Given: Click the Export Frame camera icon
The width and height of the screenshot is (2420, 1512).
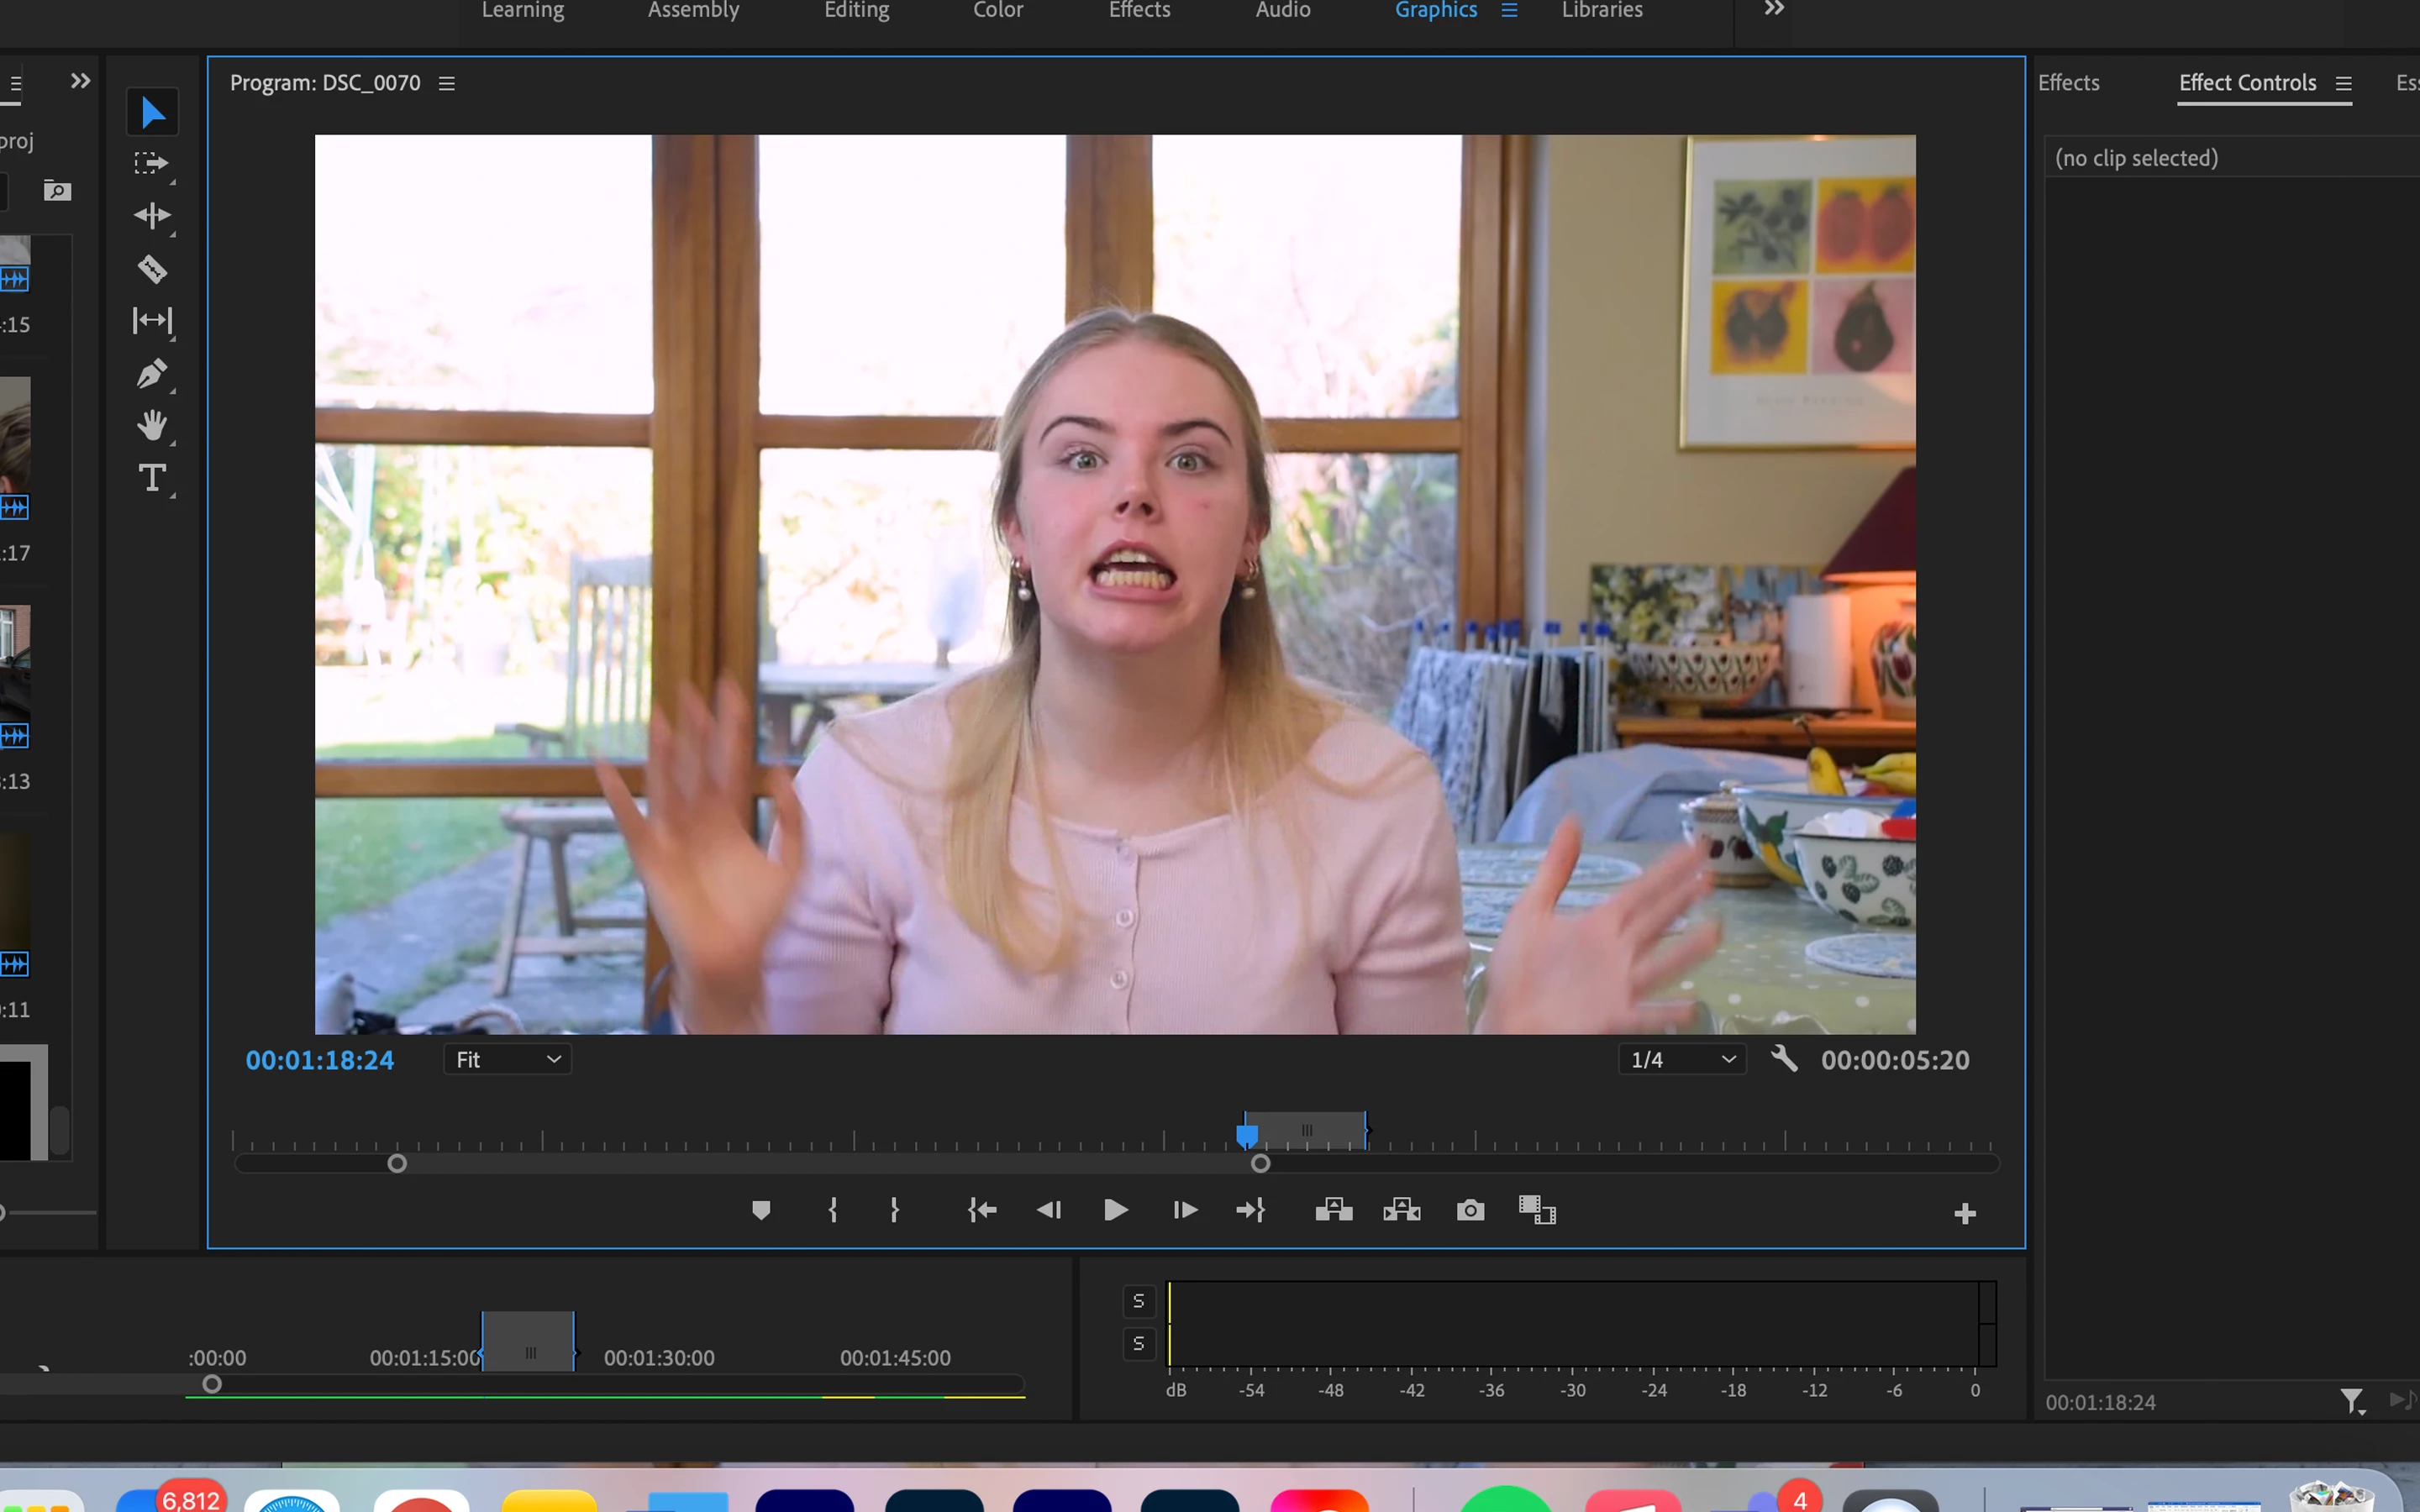Looking at the screenshot, I should point(1470,1211).
